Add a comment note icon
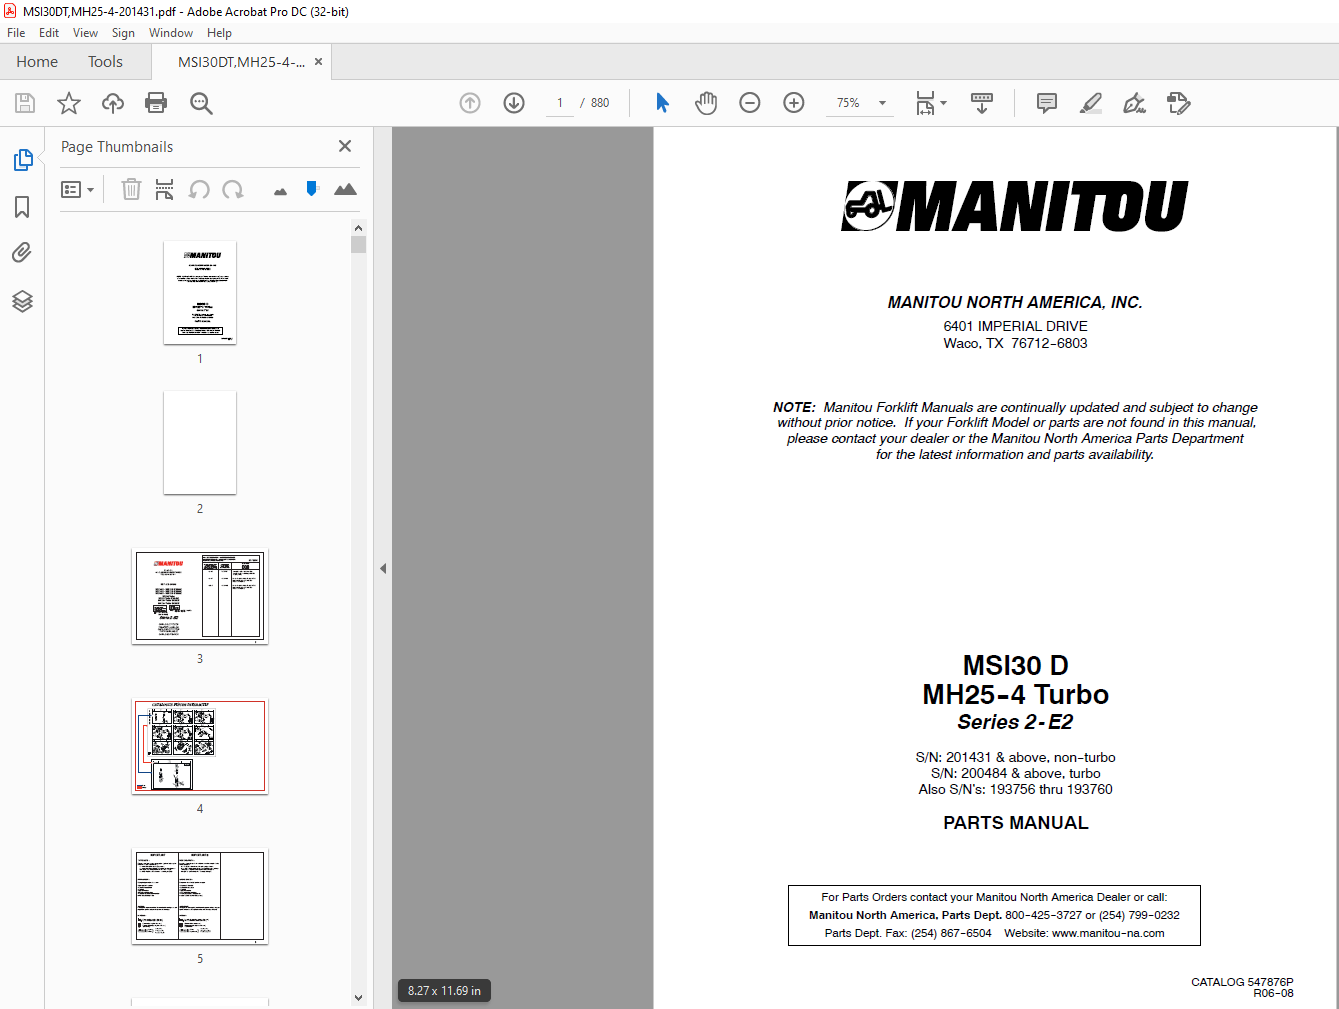 click(x=1047, y=103)
